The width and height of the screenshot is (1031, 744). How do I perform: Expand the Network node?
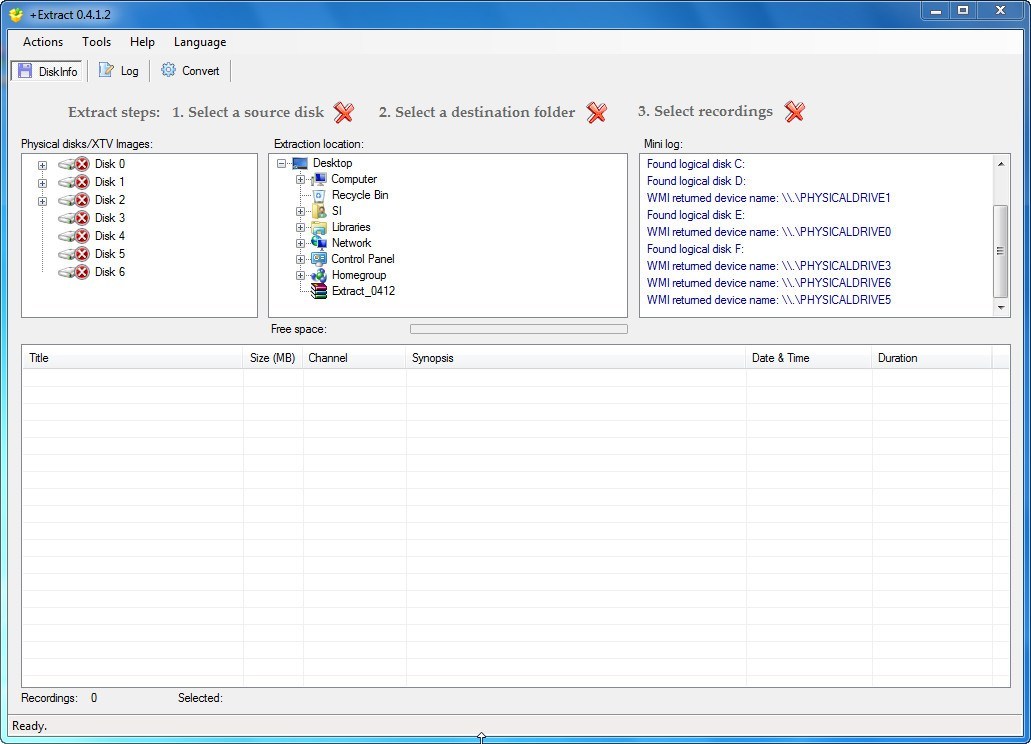[x=300, y=243]
